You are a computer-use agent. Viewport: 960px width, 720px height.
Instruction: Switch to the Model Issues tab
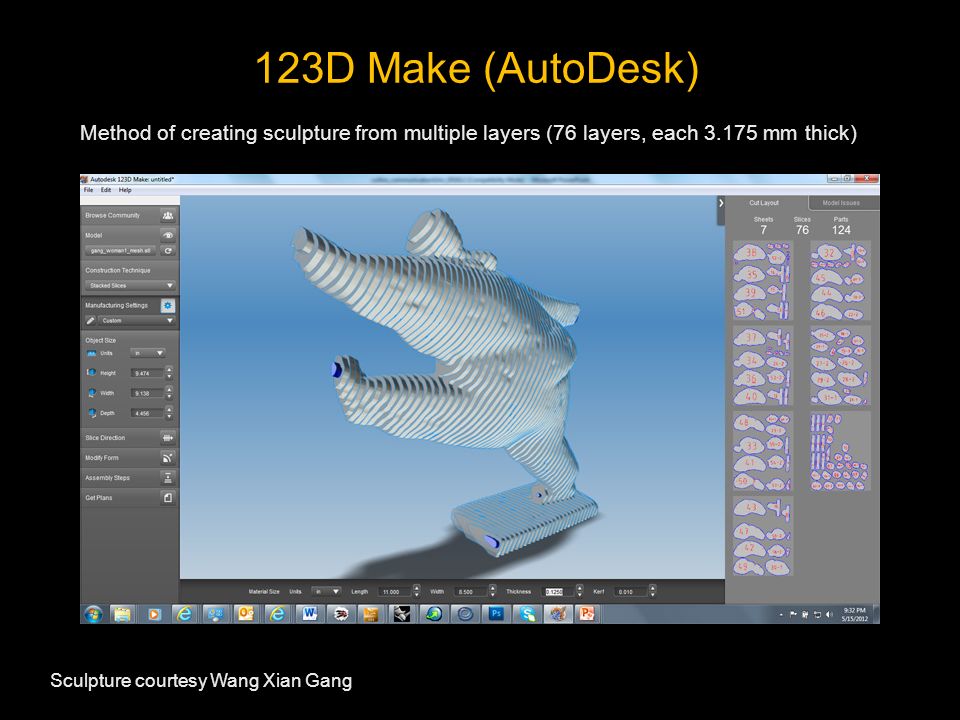point(842,203)
